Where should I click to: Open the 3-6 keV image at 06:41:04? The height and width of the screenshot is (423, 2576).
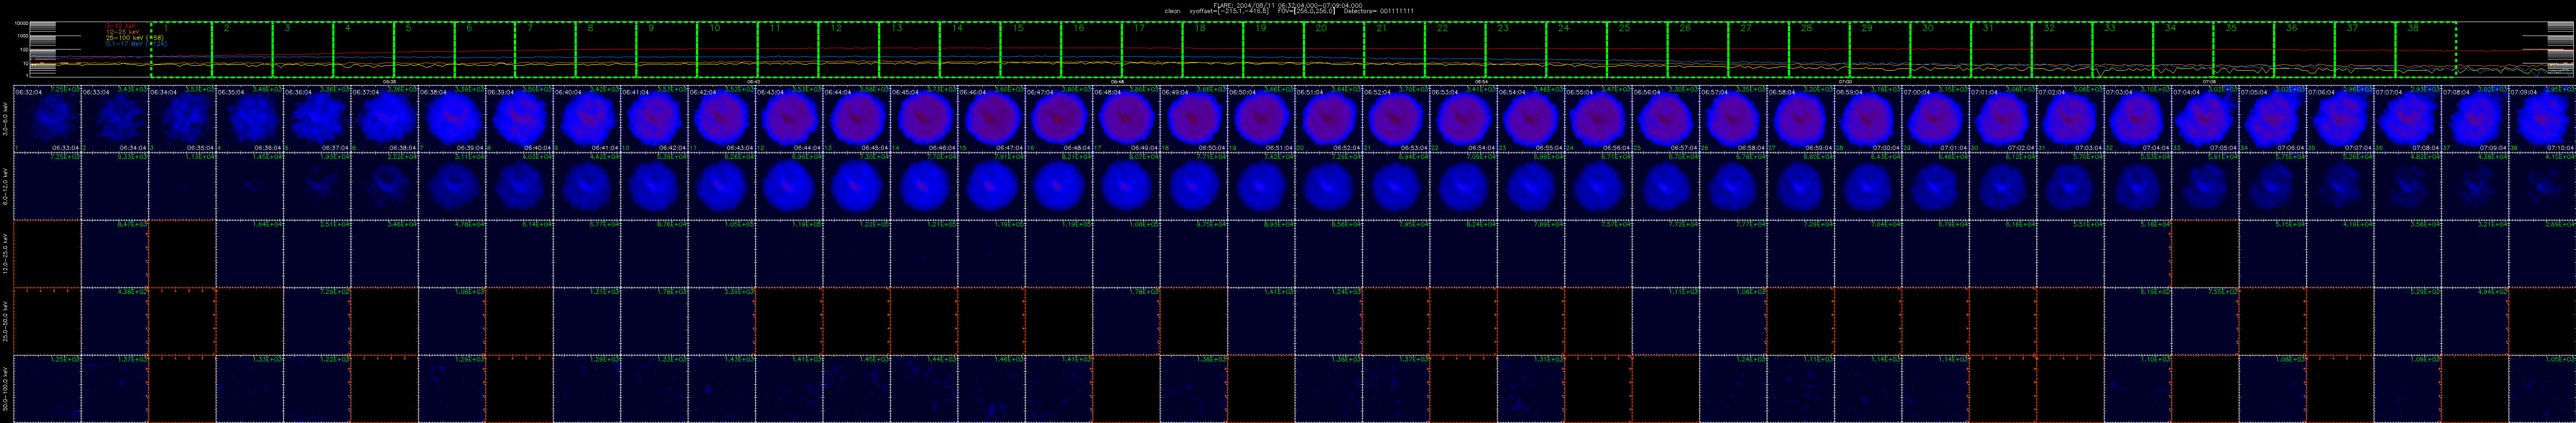[x=655, y=119]
